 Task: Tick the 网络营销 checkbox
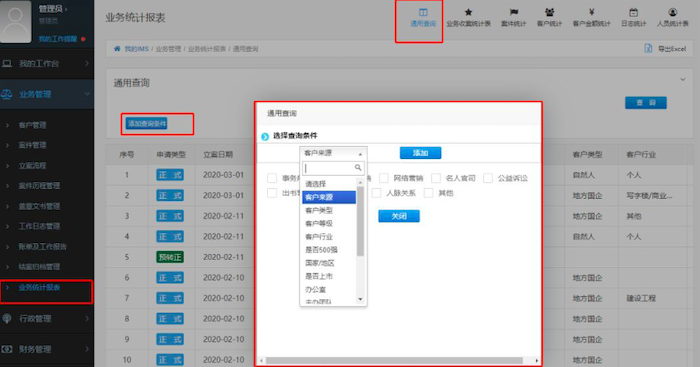[383, 178]
